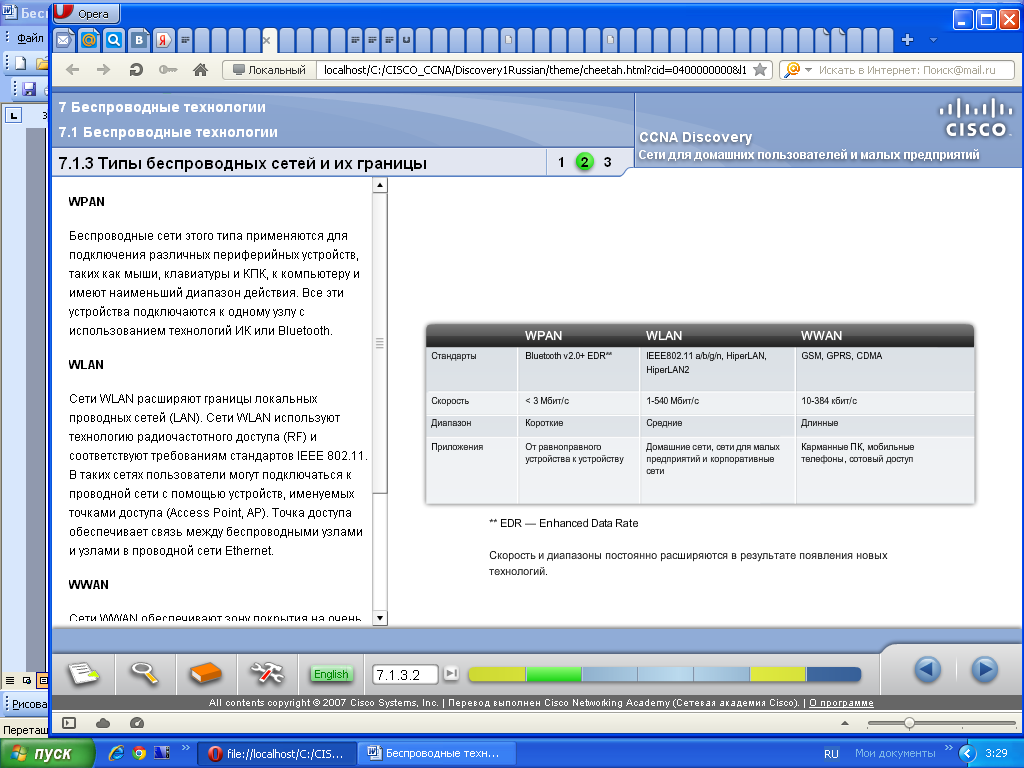Click the text pane scrollbar thumb
The image size is (1024, 768).
pyautogui.click(x=379, y=343)
